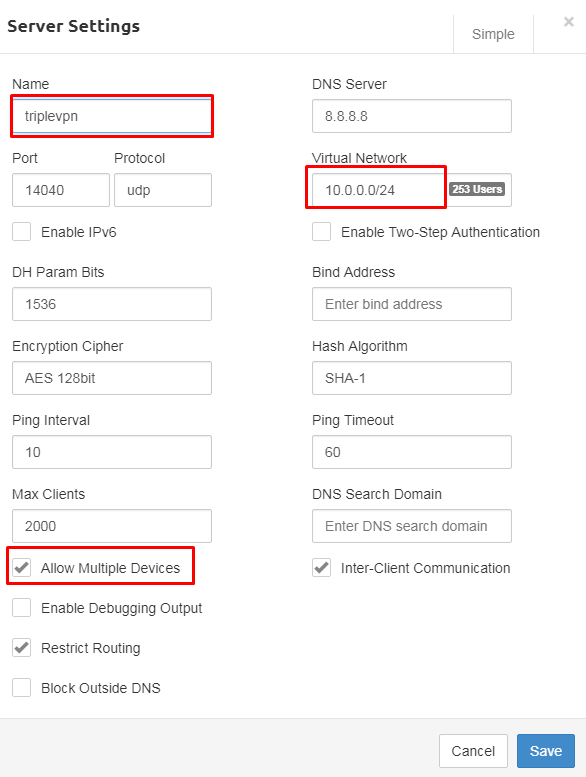The image size is (586, 777).
Task: Open the DH Param Bits dropdown
Action: (112, 304)
